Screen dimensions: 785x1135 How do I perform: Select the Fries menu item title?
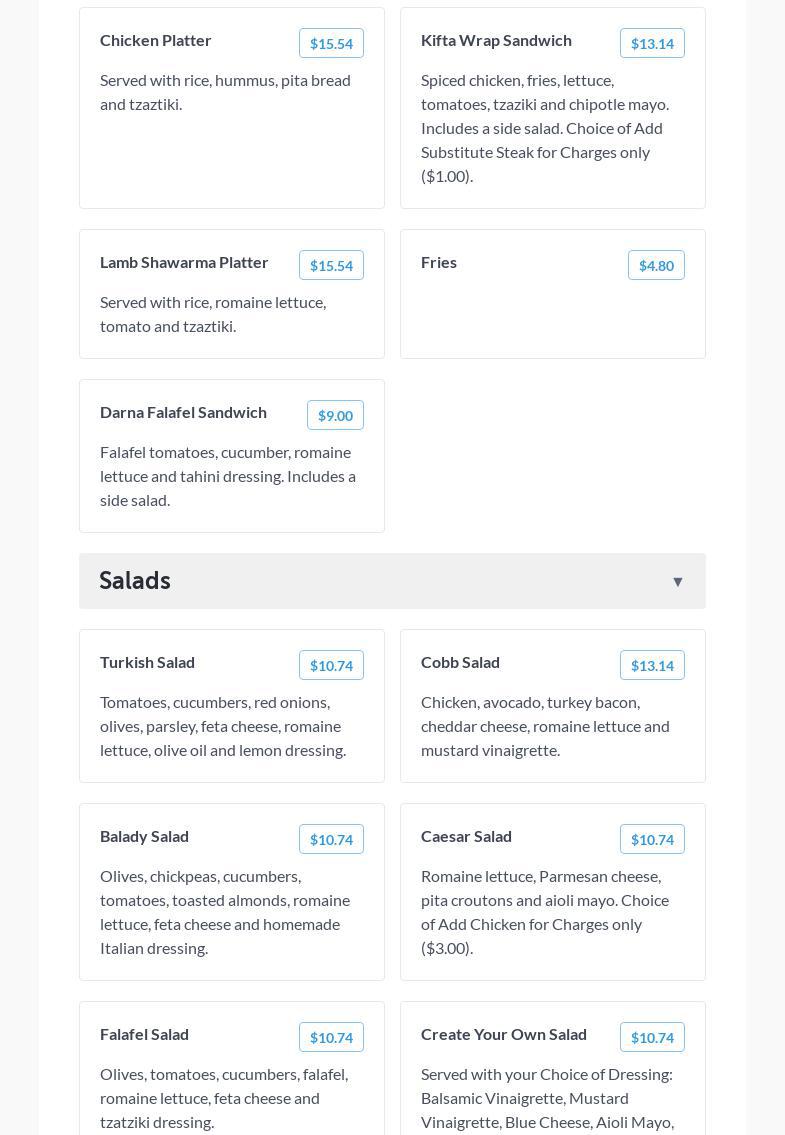coord(439,262)
